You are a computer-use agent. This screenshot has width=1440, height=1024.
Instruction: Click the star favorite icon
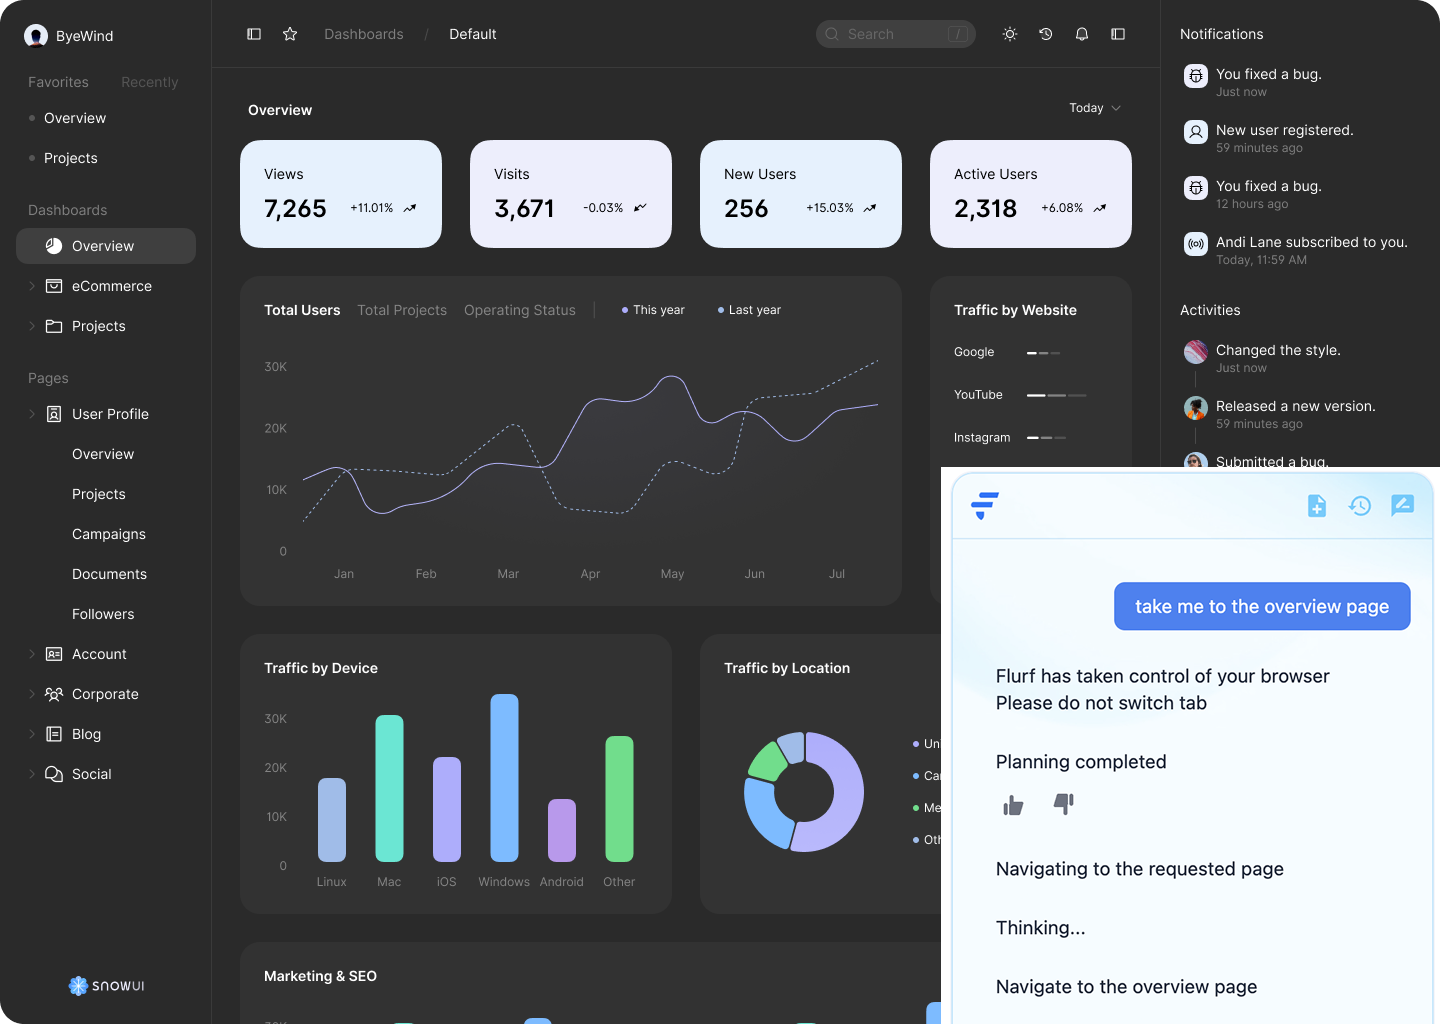click(290, 34)
